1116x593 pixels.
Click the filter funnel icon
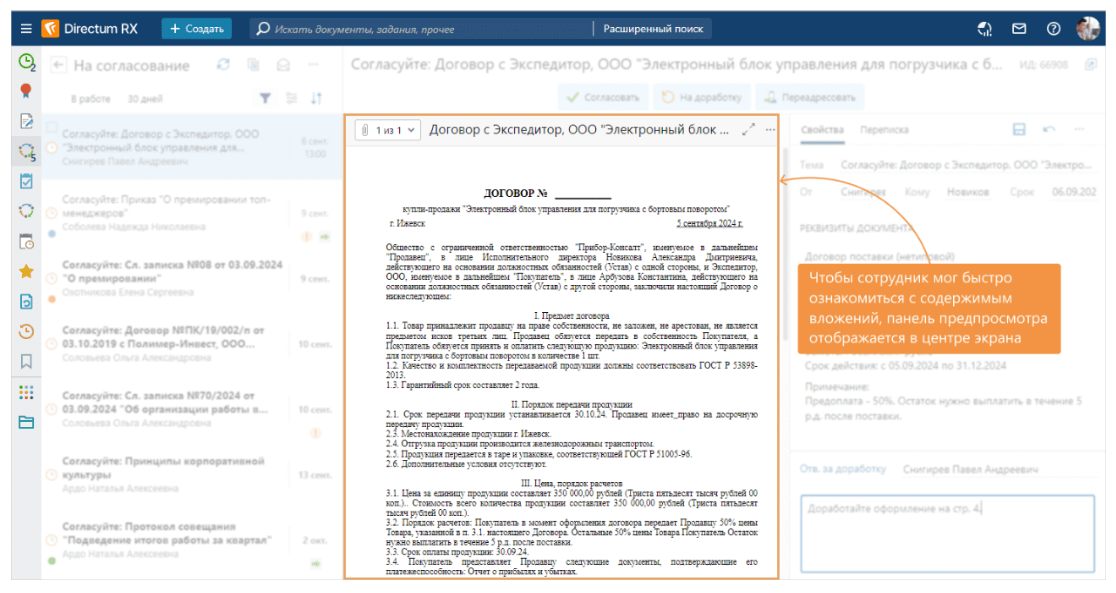tap(265, 98)
